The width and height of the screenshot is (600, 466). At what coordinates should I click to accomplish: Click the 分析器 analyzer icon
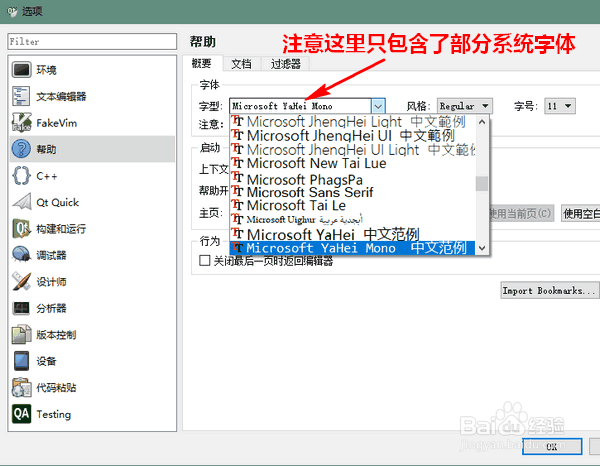[21, 308]
